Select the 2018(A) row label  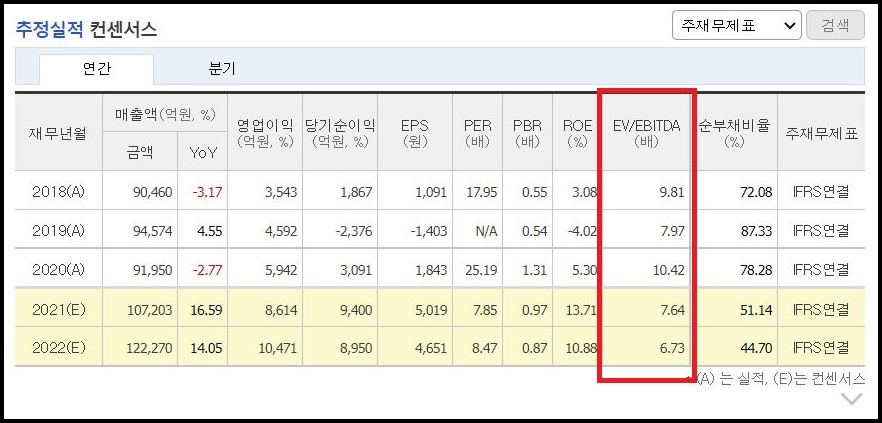(58, 192)
